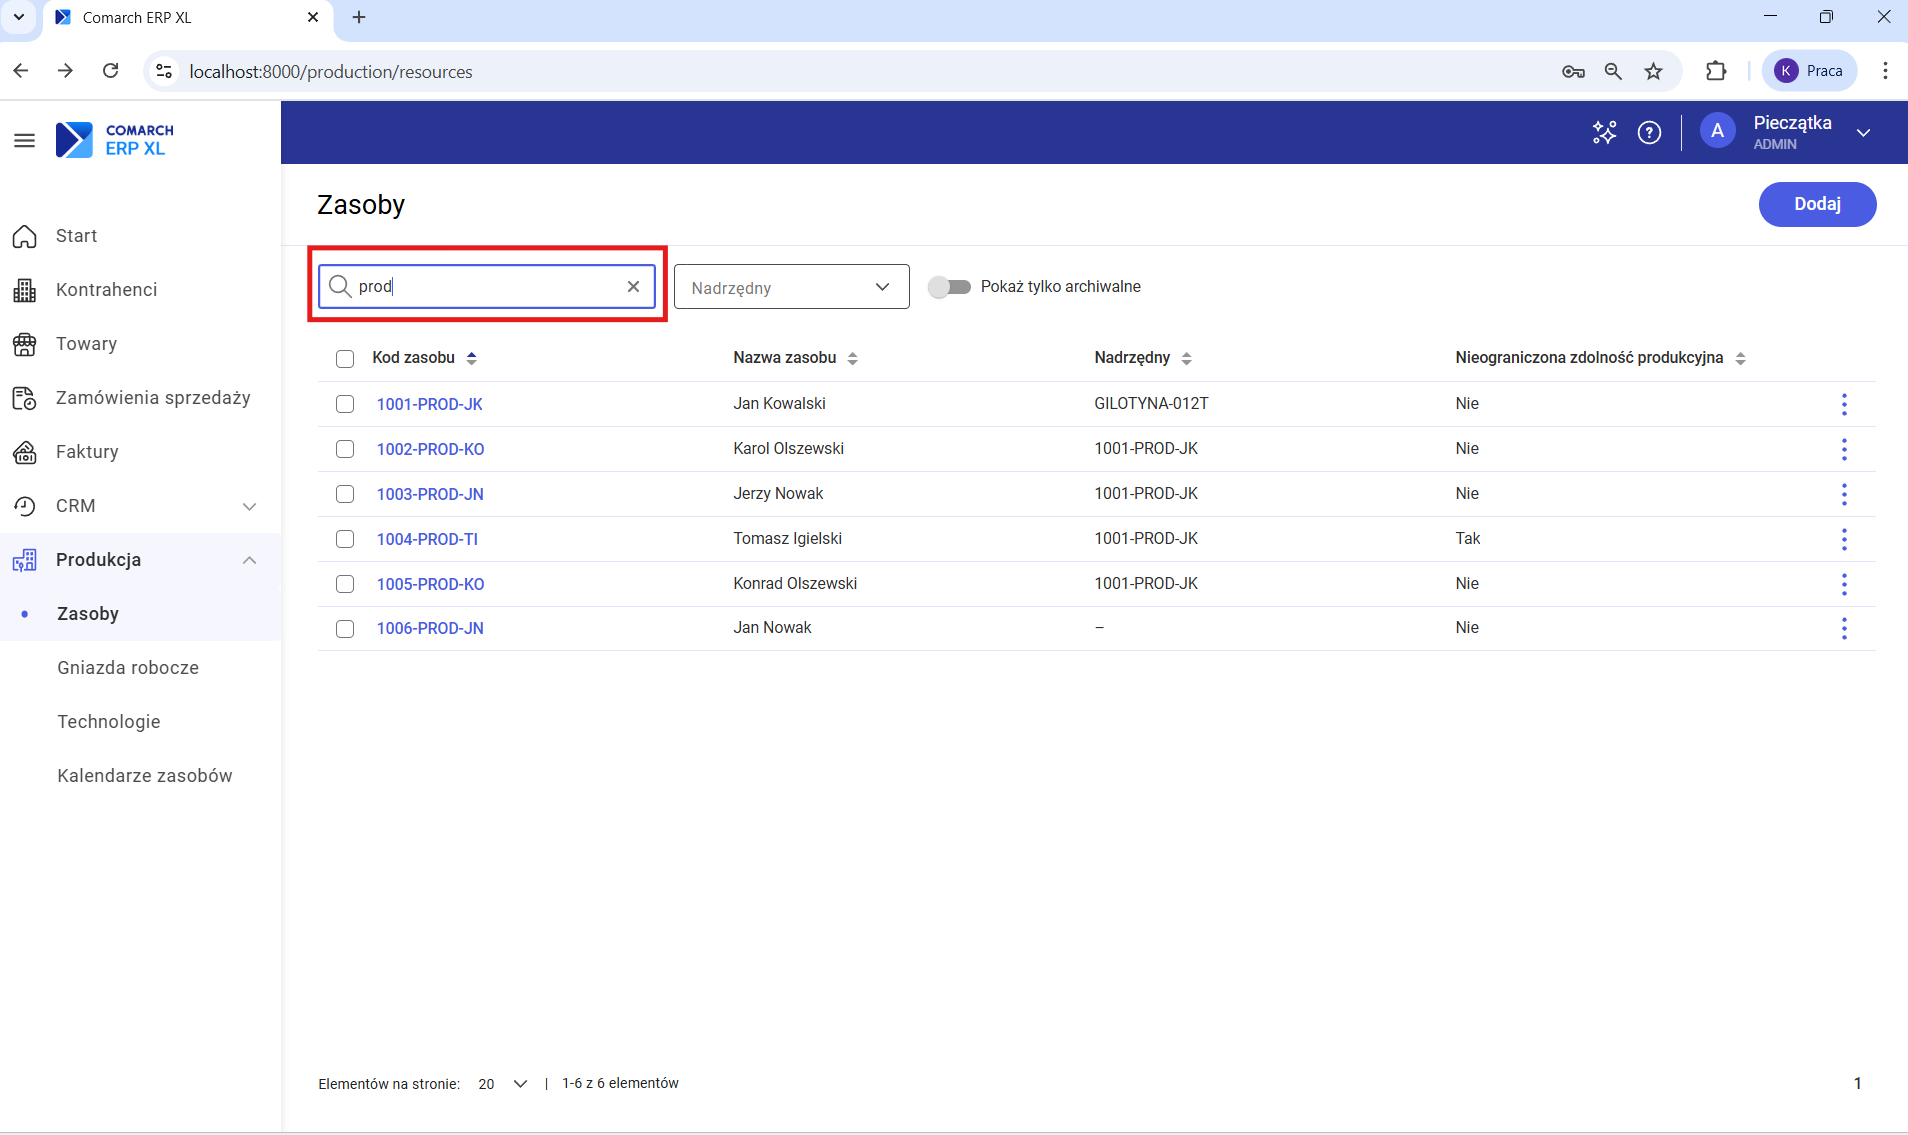Go to Gniazda robocze in sidebar
Image resolution: width=1908 pixels, height=1135 pixels.
[x=128, y=668]
